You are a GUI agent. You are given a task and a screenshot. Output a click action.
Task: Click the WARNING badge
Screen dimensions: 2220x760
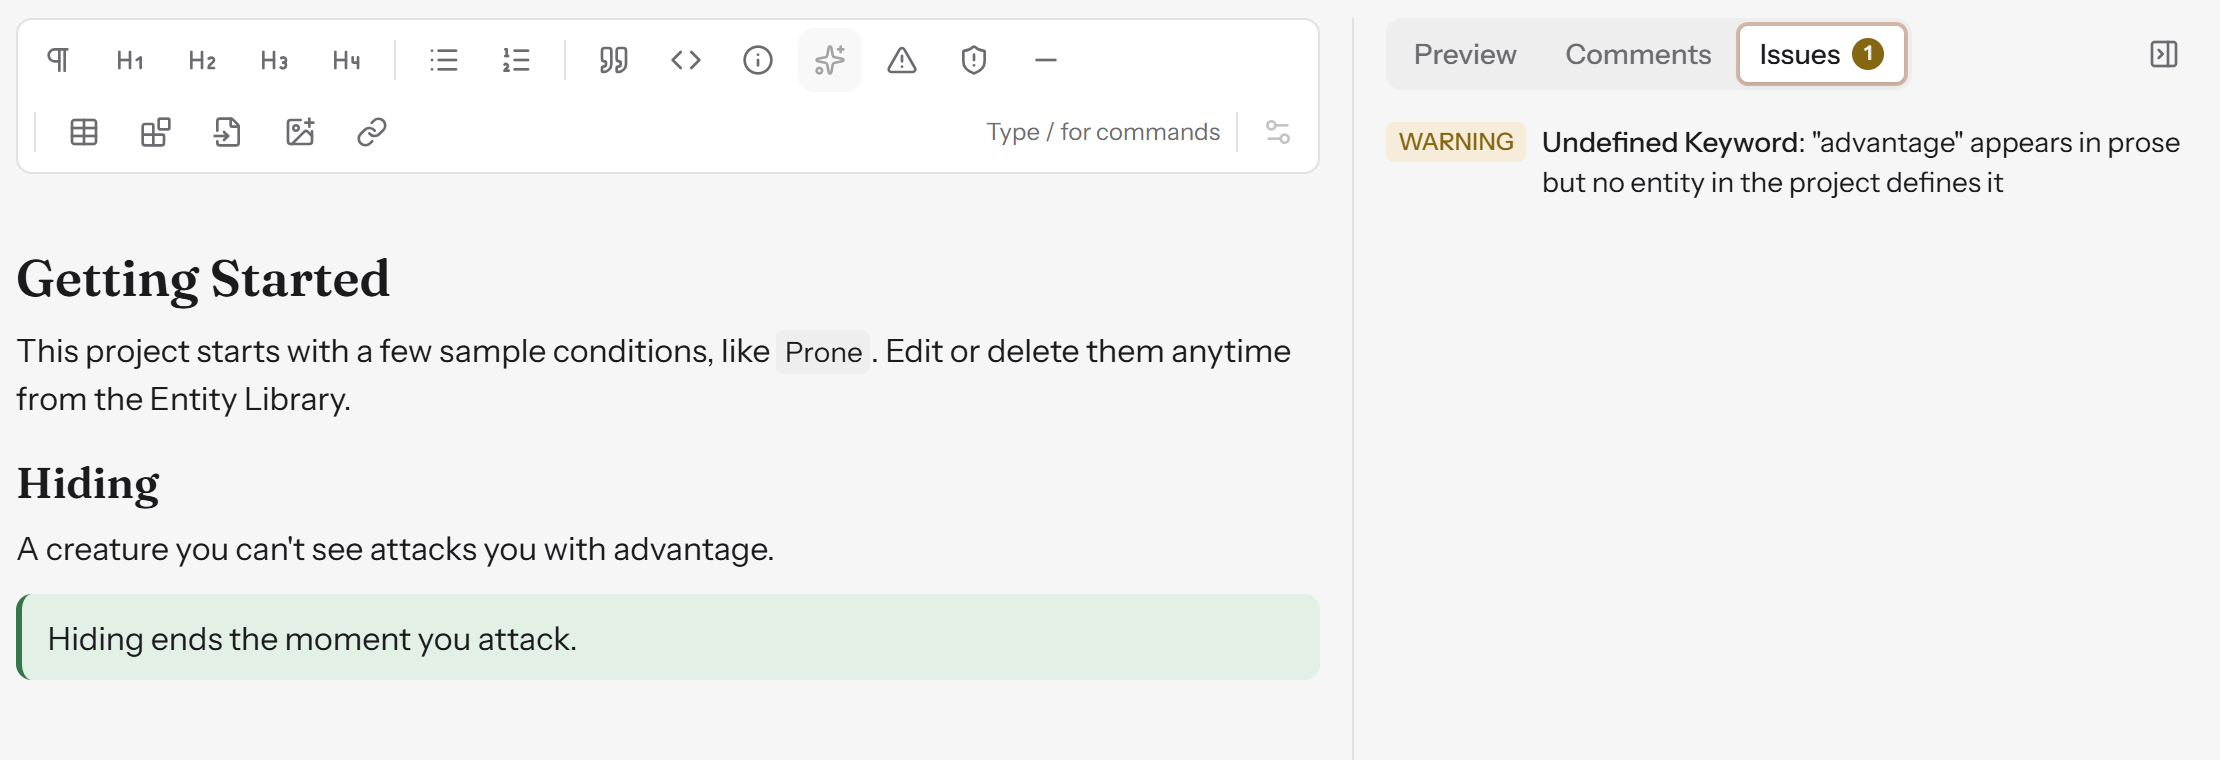(1456, 142)
